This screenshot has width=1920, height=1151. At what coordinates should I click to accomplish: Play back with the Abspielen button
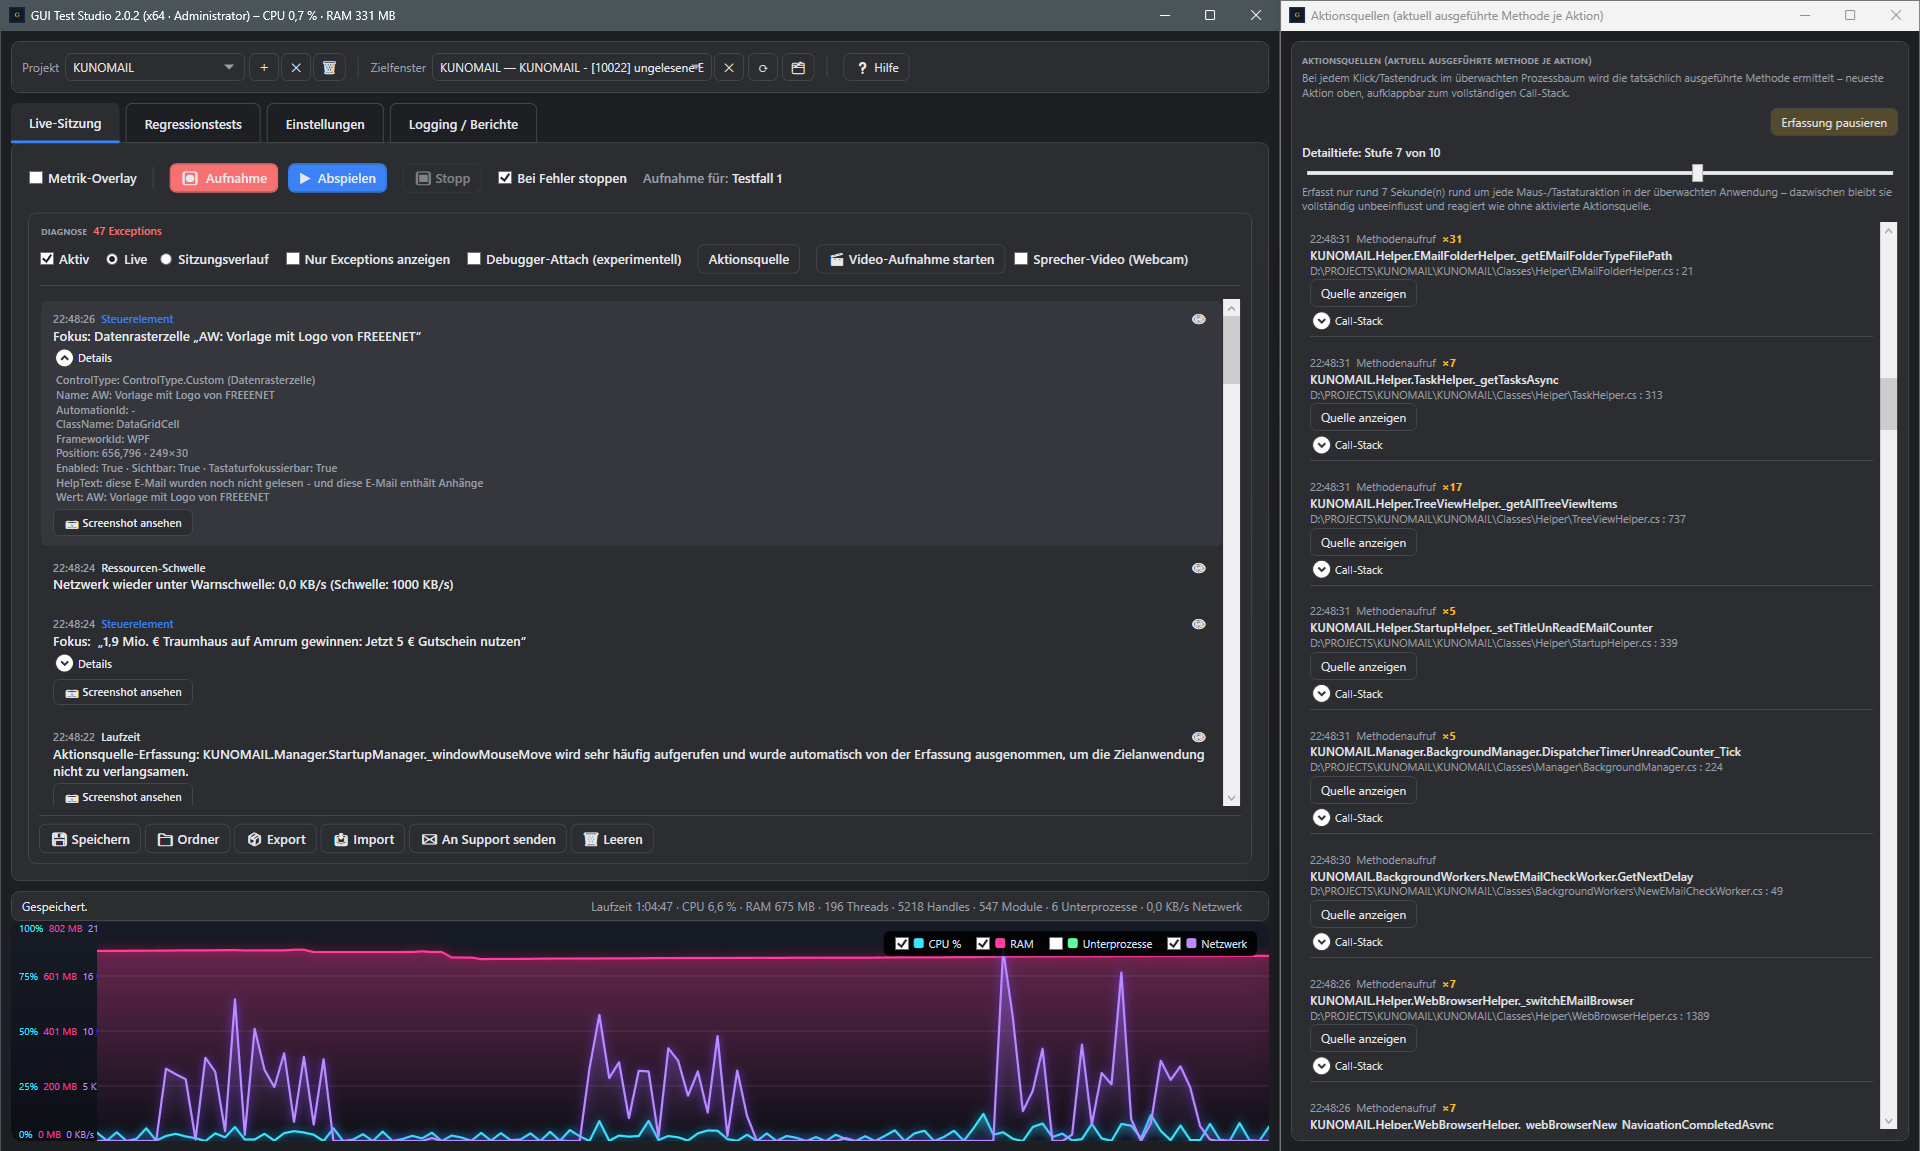pos(337,178)
